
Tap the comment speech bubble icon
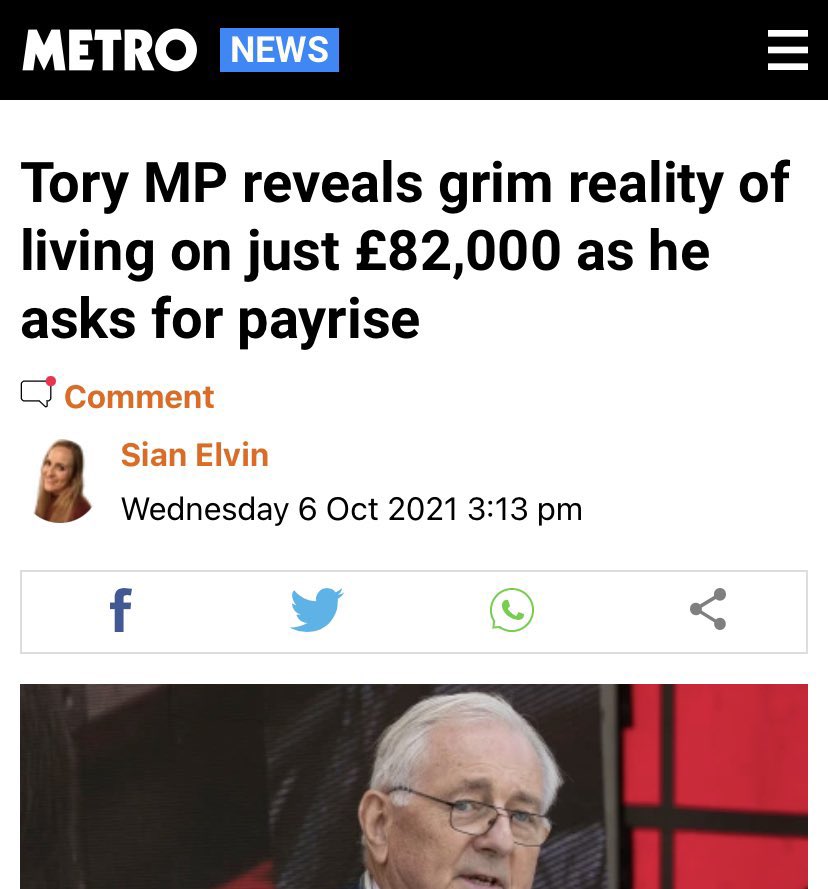(x=36, y=393)
